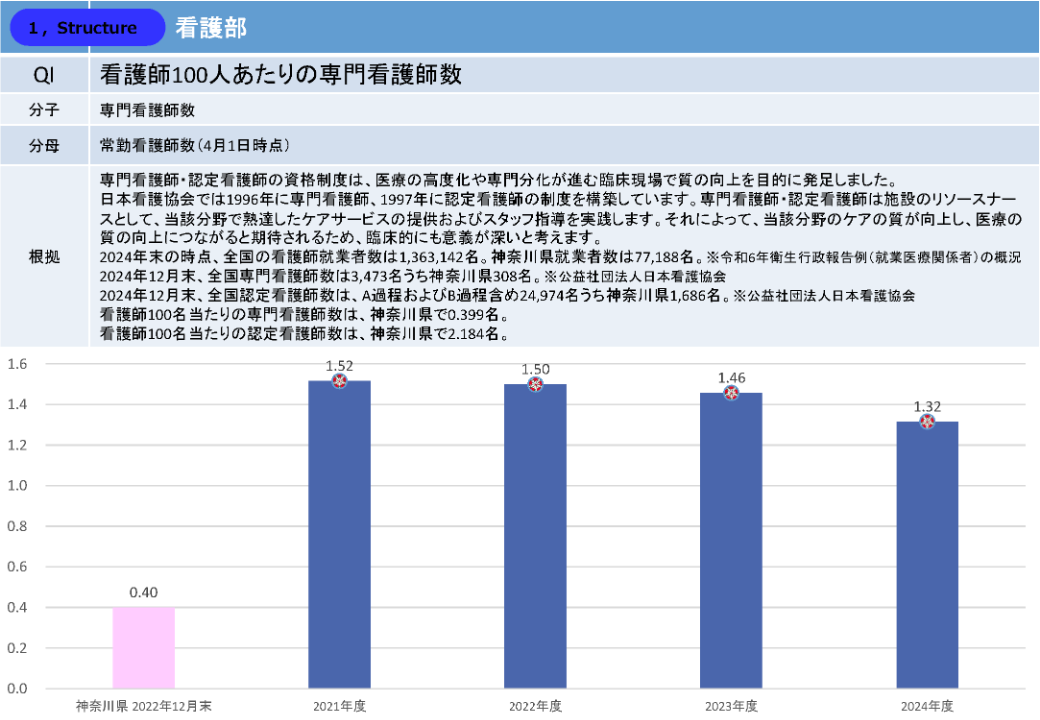Click the marker icon atop the 2021年度 bar
The width and height of the screenshot is (1040, 720).
[339, 381]
